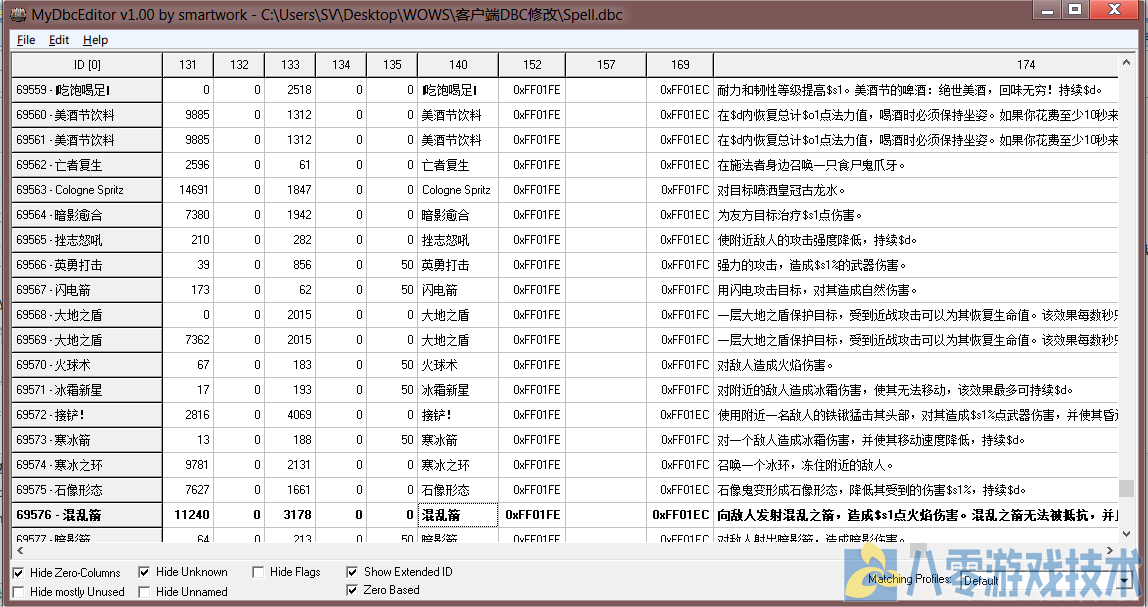Click column header 133
This screenshot has height=607, width=1148.
(290, 64)
